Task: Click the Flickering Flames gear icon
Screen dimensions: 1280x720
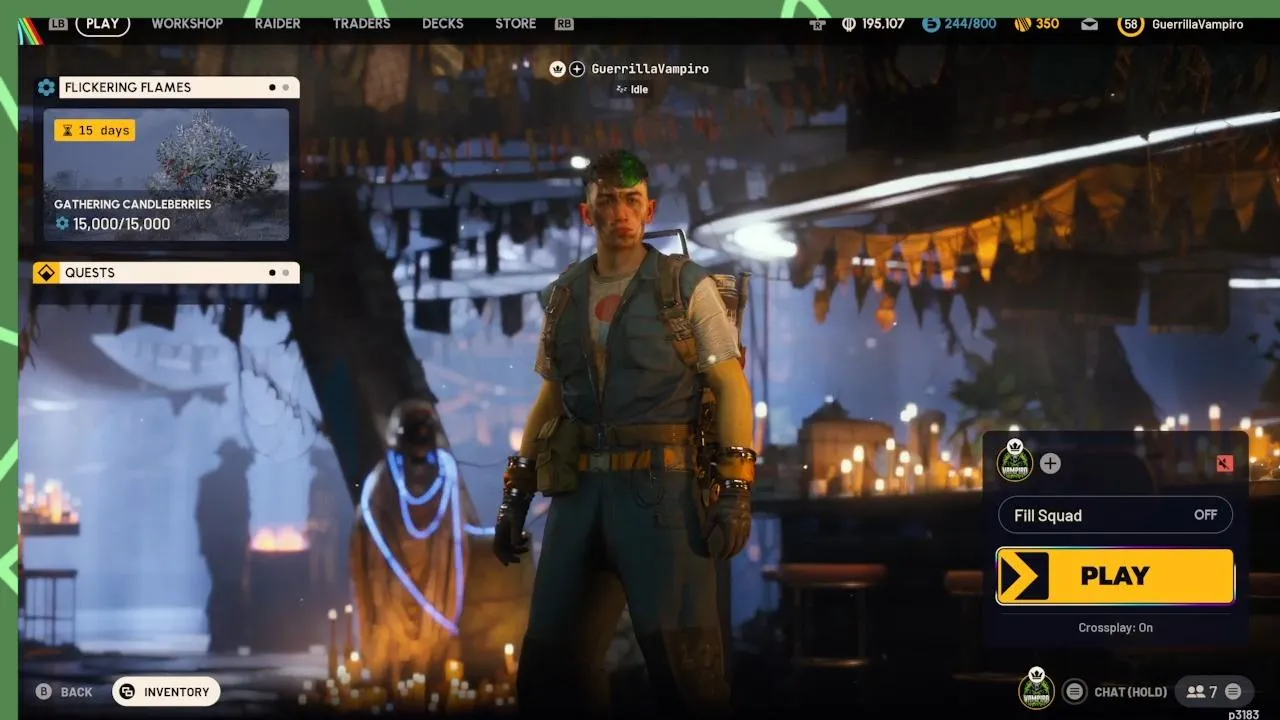Action: tap(46, 87)
